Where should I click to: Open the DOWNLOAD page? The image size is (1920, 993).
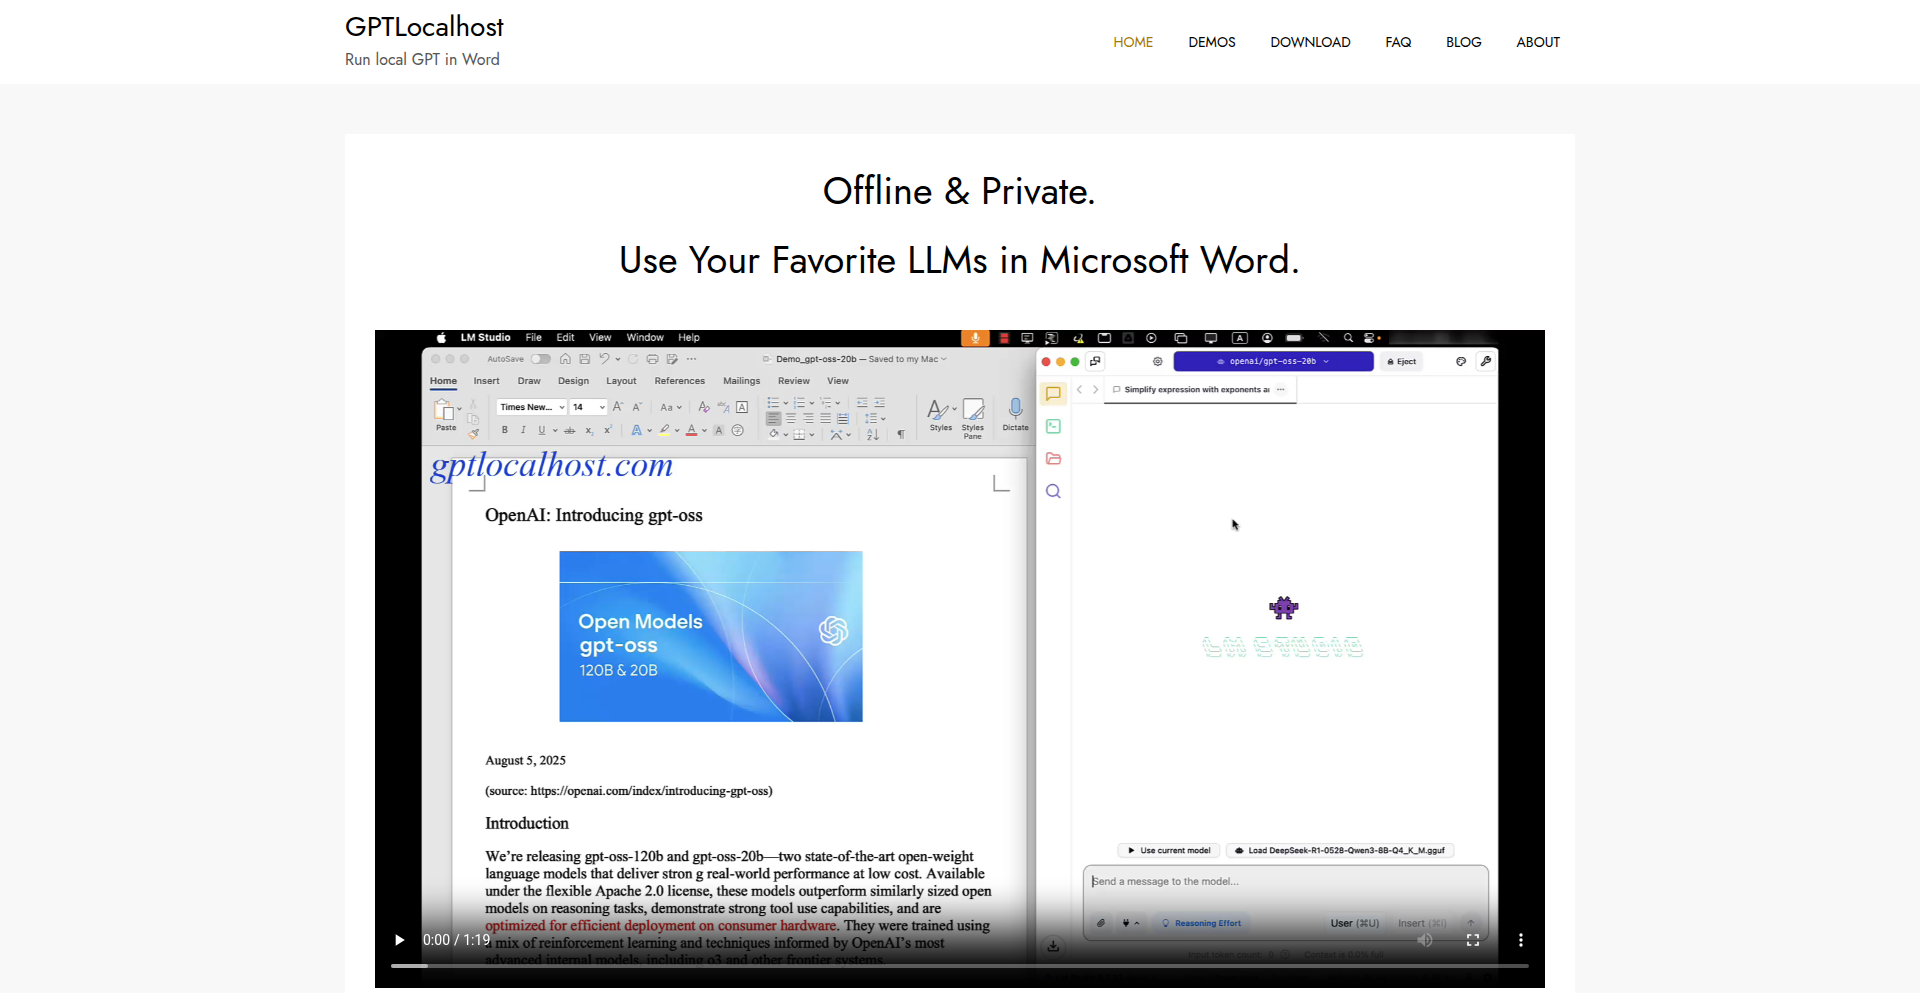(x=1310, y=42)
